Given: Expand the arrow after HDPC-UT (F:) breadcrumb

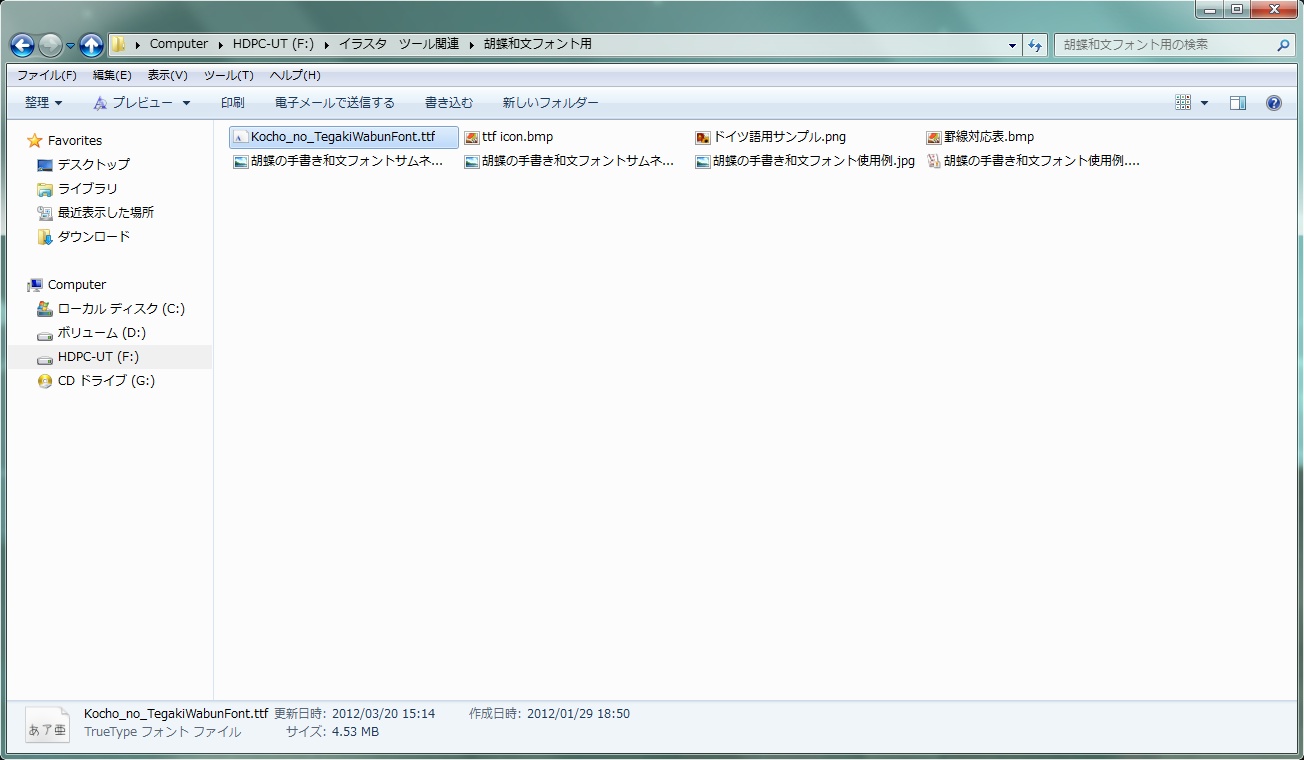Looking at the screenshot, I should coord(326,44).
